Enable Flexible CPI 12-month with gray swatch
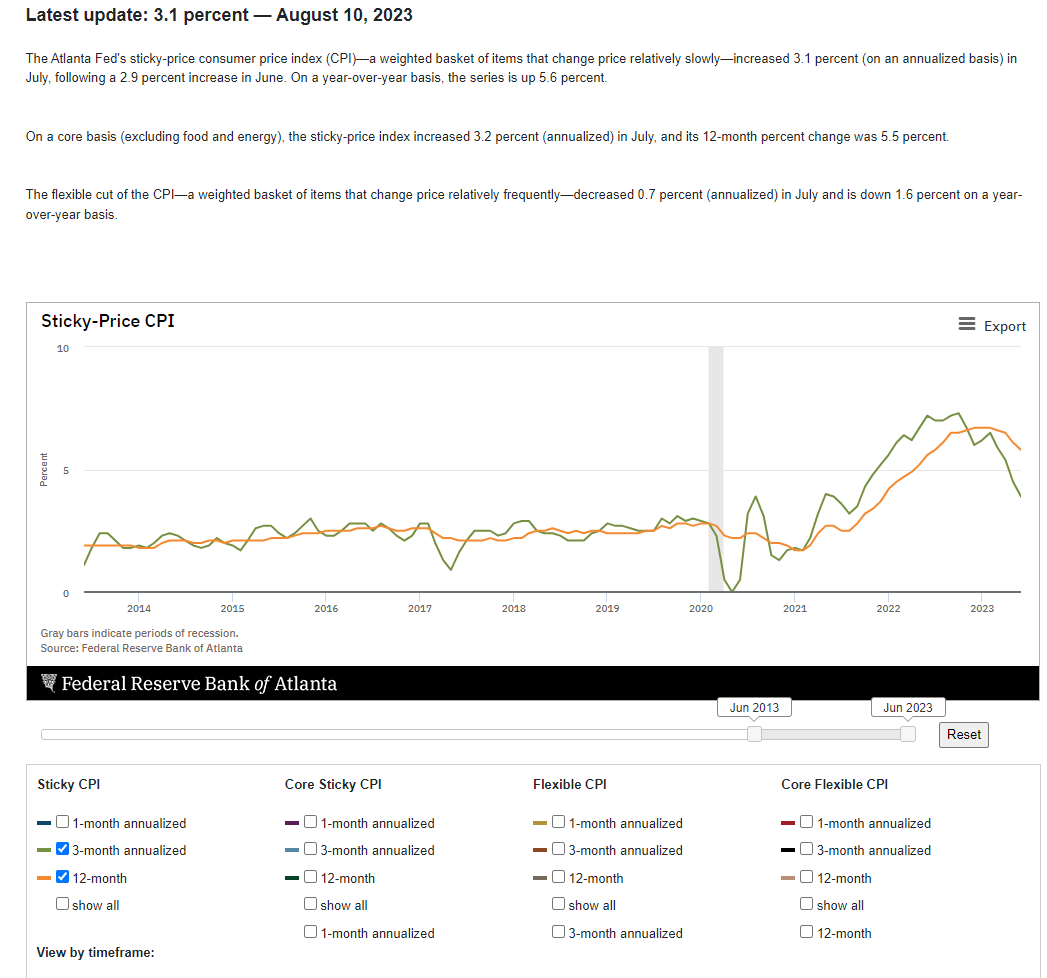 559,877
